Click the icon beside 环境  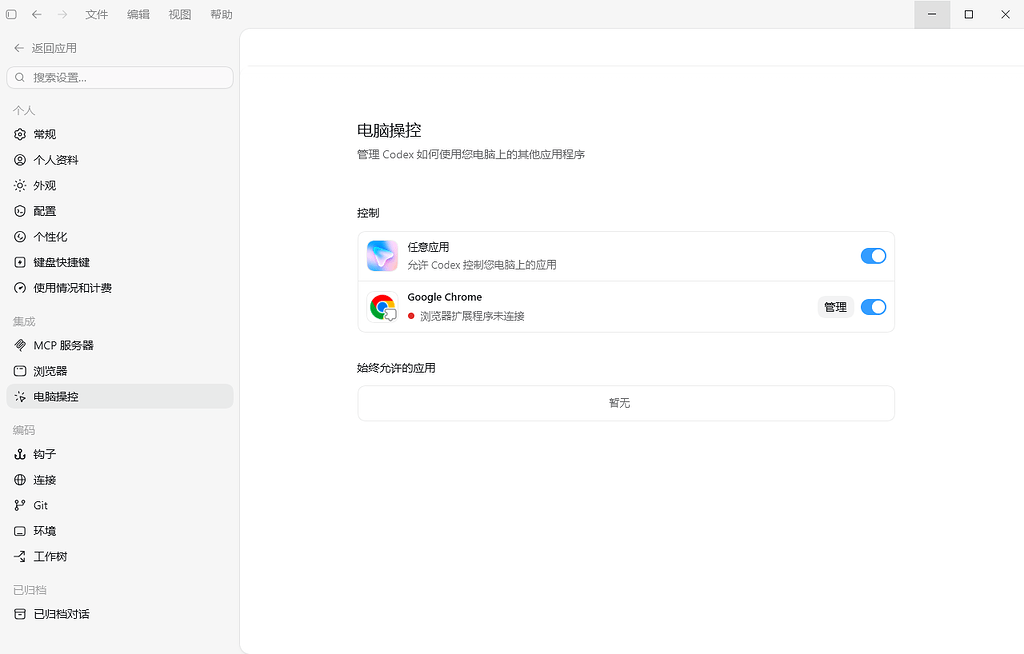(x=20, y=531)
